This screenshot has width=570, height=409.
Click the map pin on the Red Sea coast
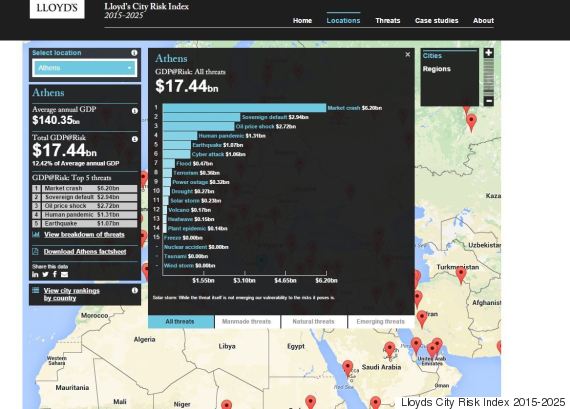pyautogui.click(x=348, y=368)
